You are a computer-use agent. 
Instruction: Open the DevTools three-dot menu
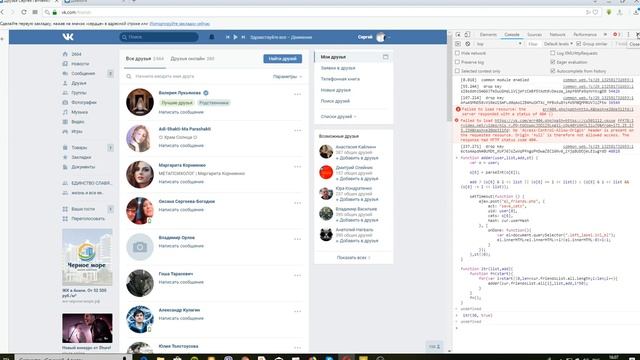pyautogui.click(x=628, y=35)
